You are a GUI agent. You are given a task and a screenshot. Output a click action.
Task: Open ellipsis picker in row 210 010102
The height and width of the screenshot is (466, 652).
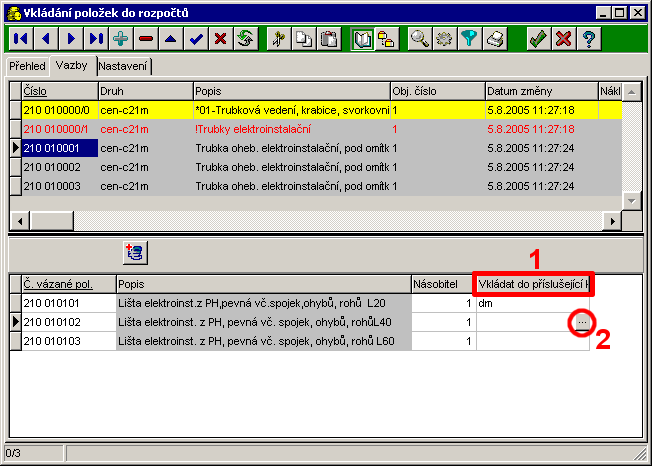click(x=582, y=322)
